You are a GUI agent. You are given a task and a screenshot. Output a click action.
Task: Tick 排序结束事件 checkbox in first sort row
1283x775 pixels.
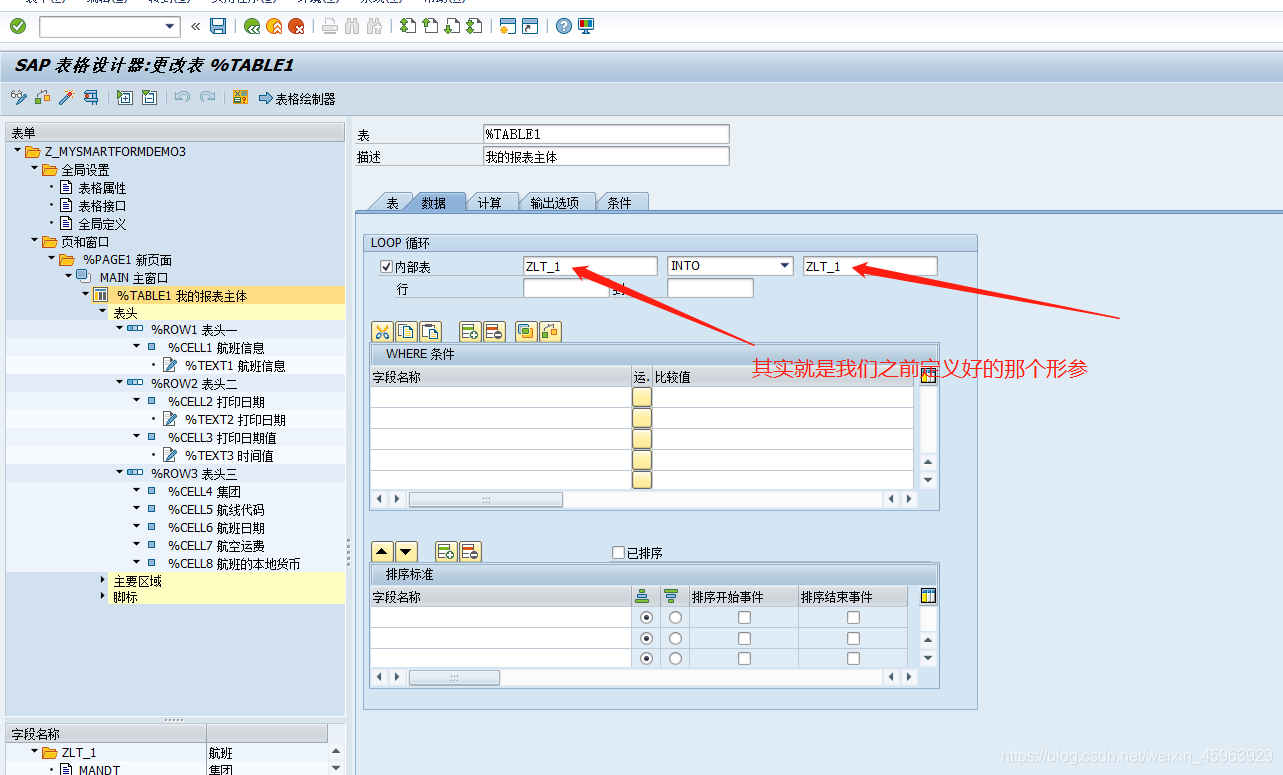tap(853, 618)
